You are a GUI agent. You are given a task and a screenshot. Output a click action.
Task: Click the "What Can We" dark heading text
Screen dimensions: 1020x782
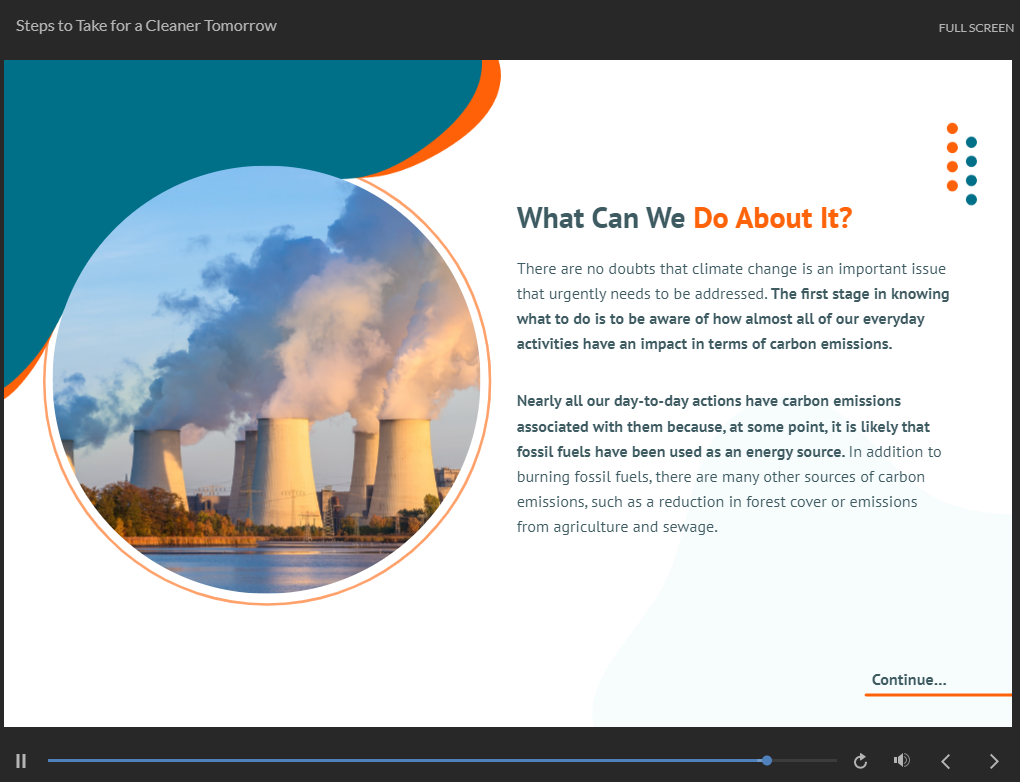pyautogui.click(x=601, y=218)
